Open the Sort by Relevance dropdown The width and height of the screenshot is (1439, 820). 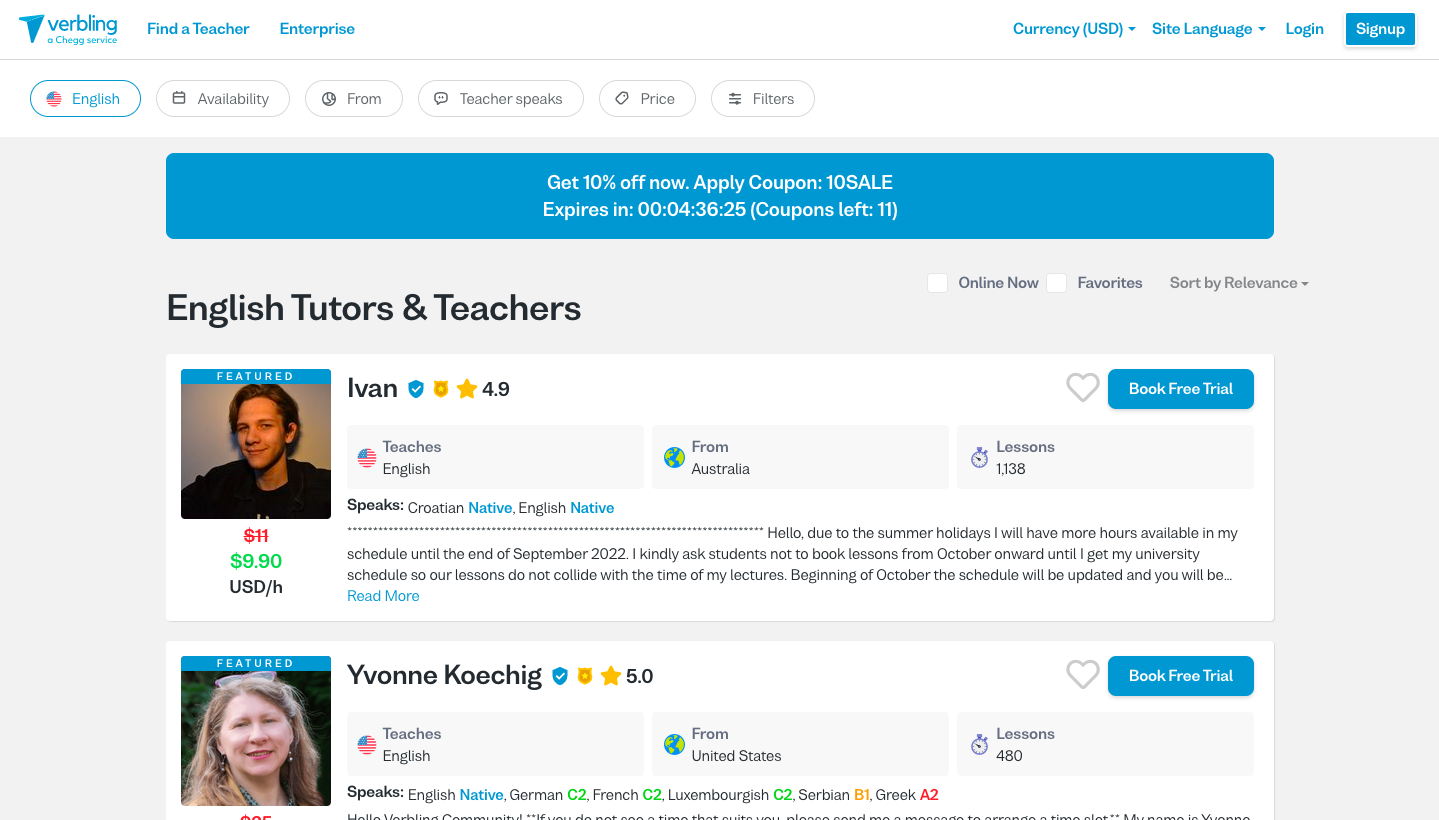(1239, 283)
